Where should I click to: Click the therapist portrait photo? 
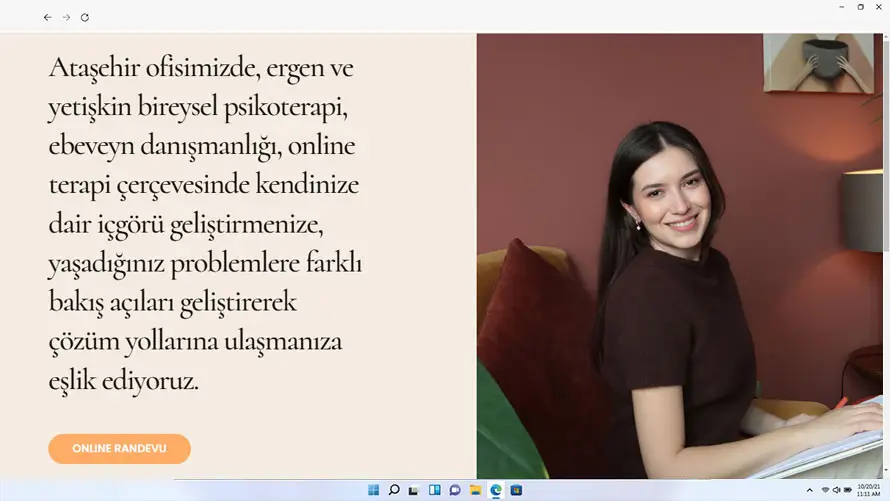tap(679, 256)
